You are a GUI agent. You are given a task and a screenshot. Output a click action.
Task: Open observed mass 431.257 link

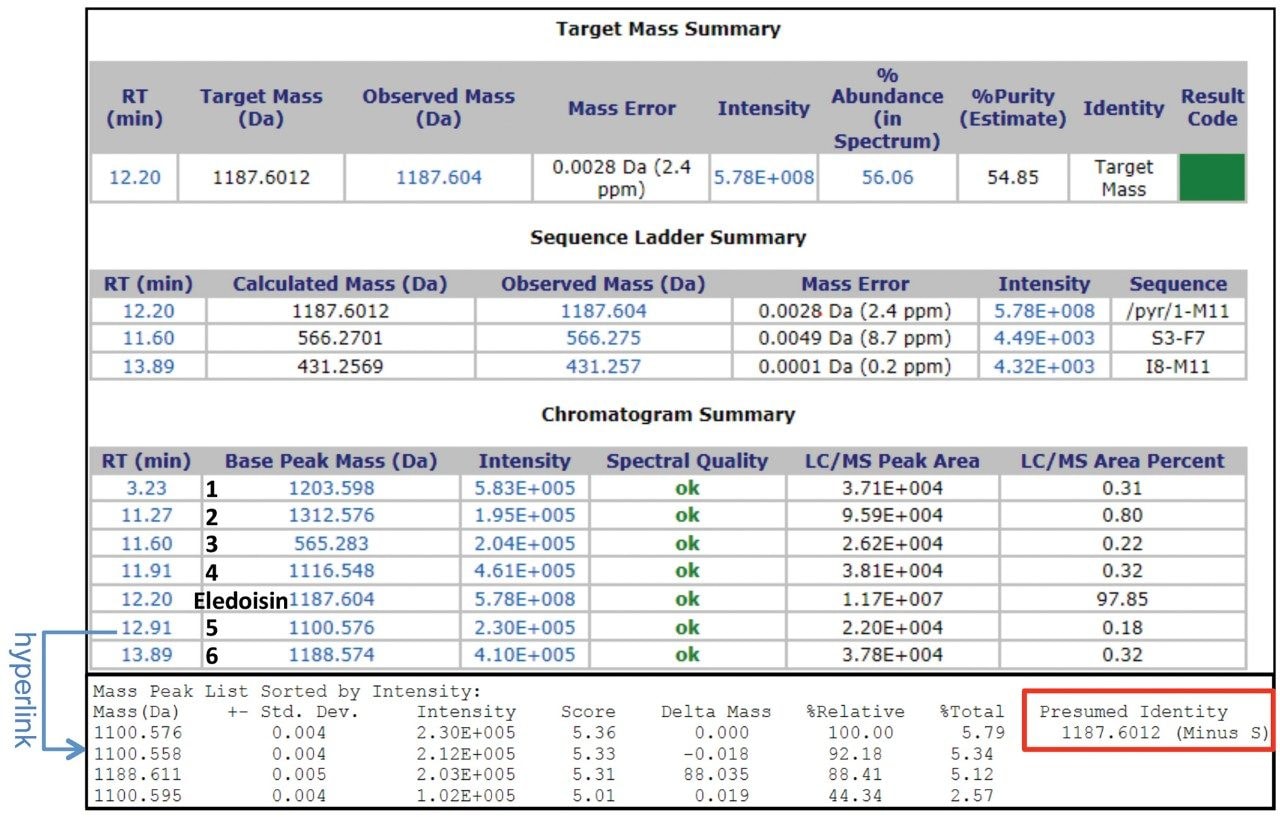coord(603,366)
